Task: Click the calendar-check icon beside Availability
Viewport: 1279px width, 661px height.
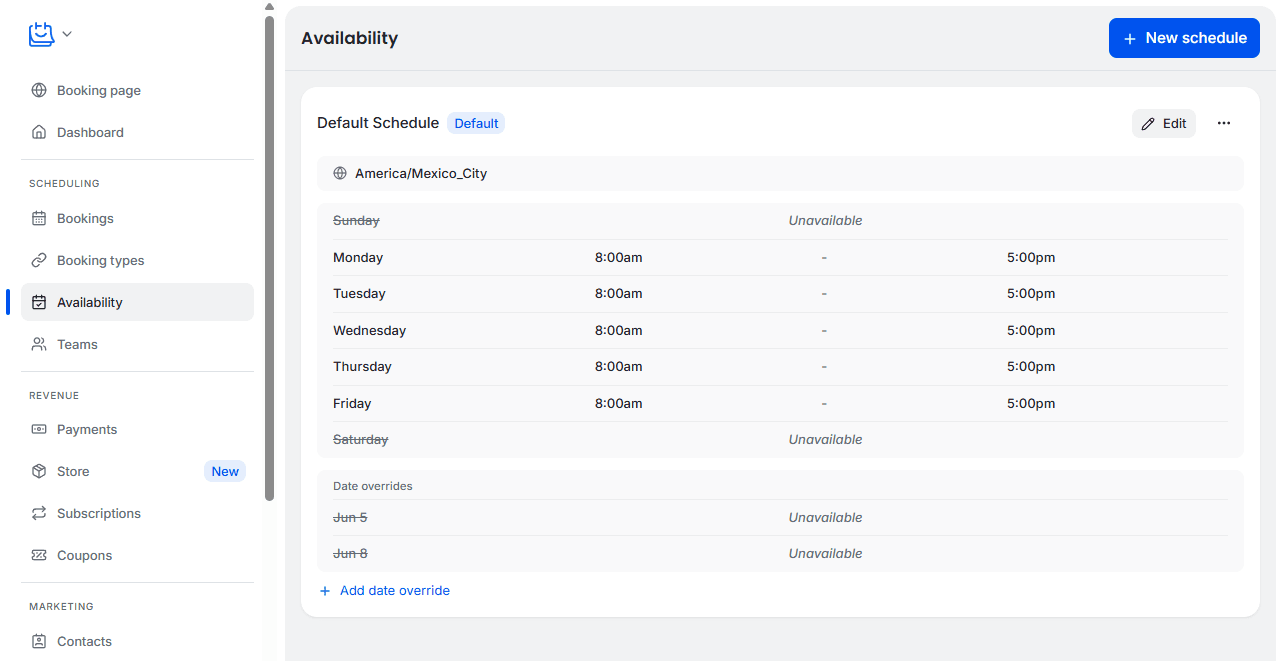Action: [x=39, y=302]
